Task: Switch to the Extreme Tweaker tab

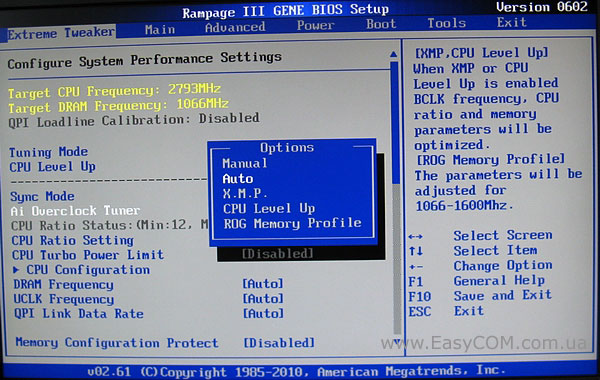Action: coord(60,33)
